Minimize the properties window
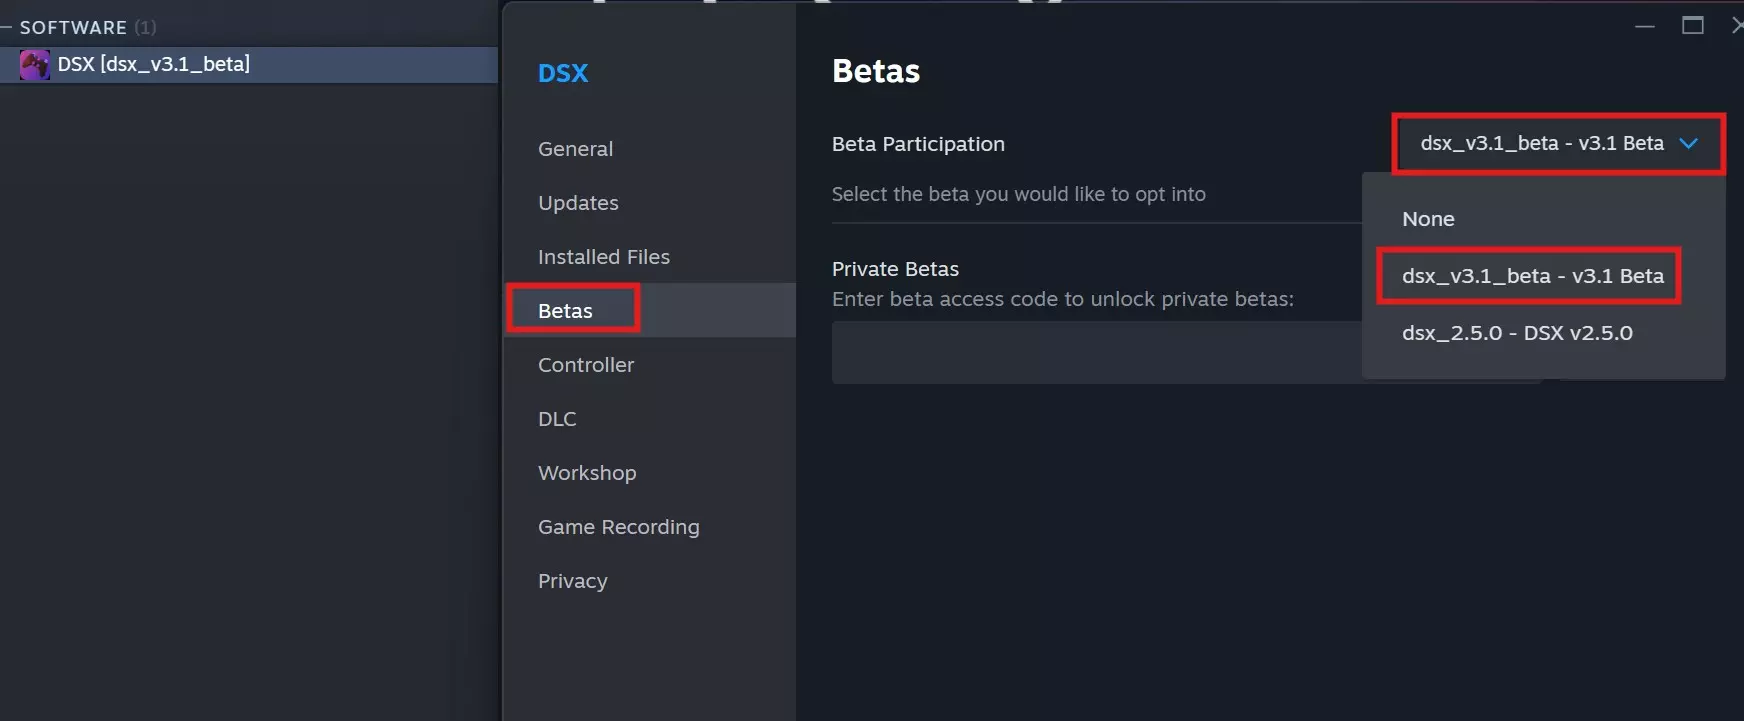This screenshot has height=721, width=1744. [x=1645, y=26]
